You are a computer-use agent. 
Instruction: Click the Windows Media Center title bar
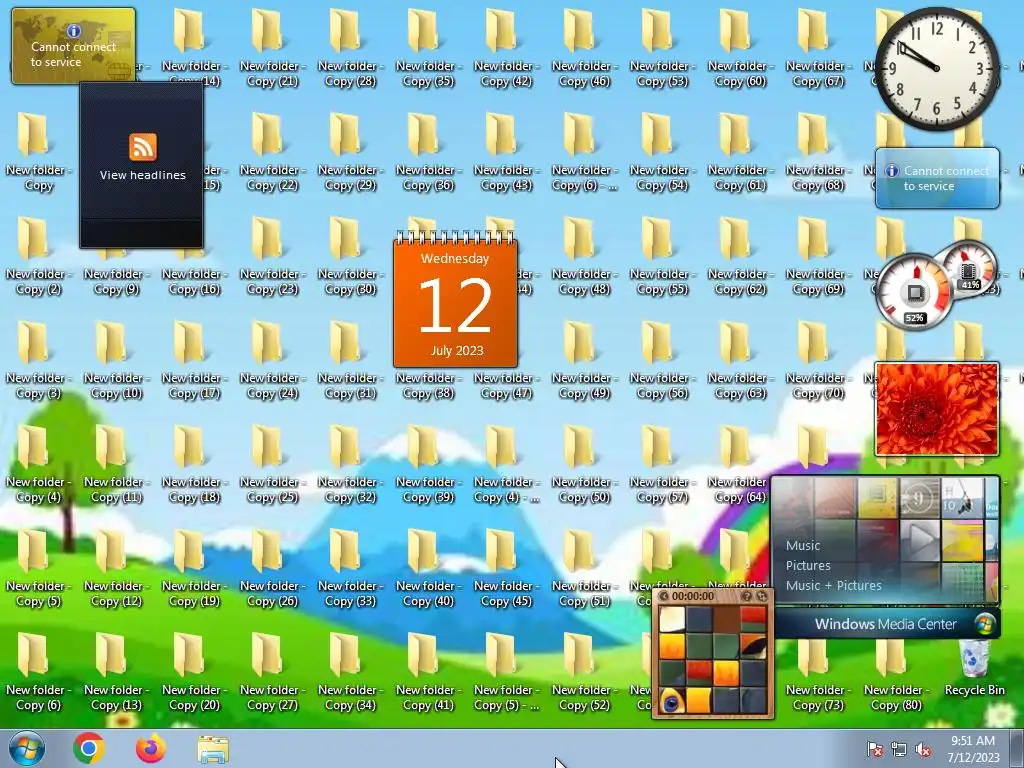coord(886,624)
